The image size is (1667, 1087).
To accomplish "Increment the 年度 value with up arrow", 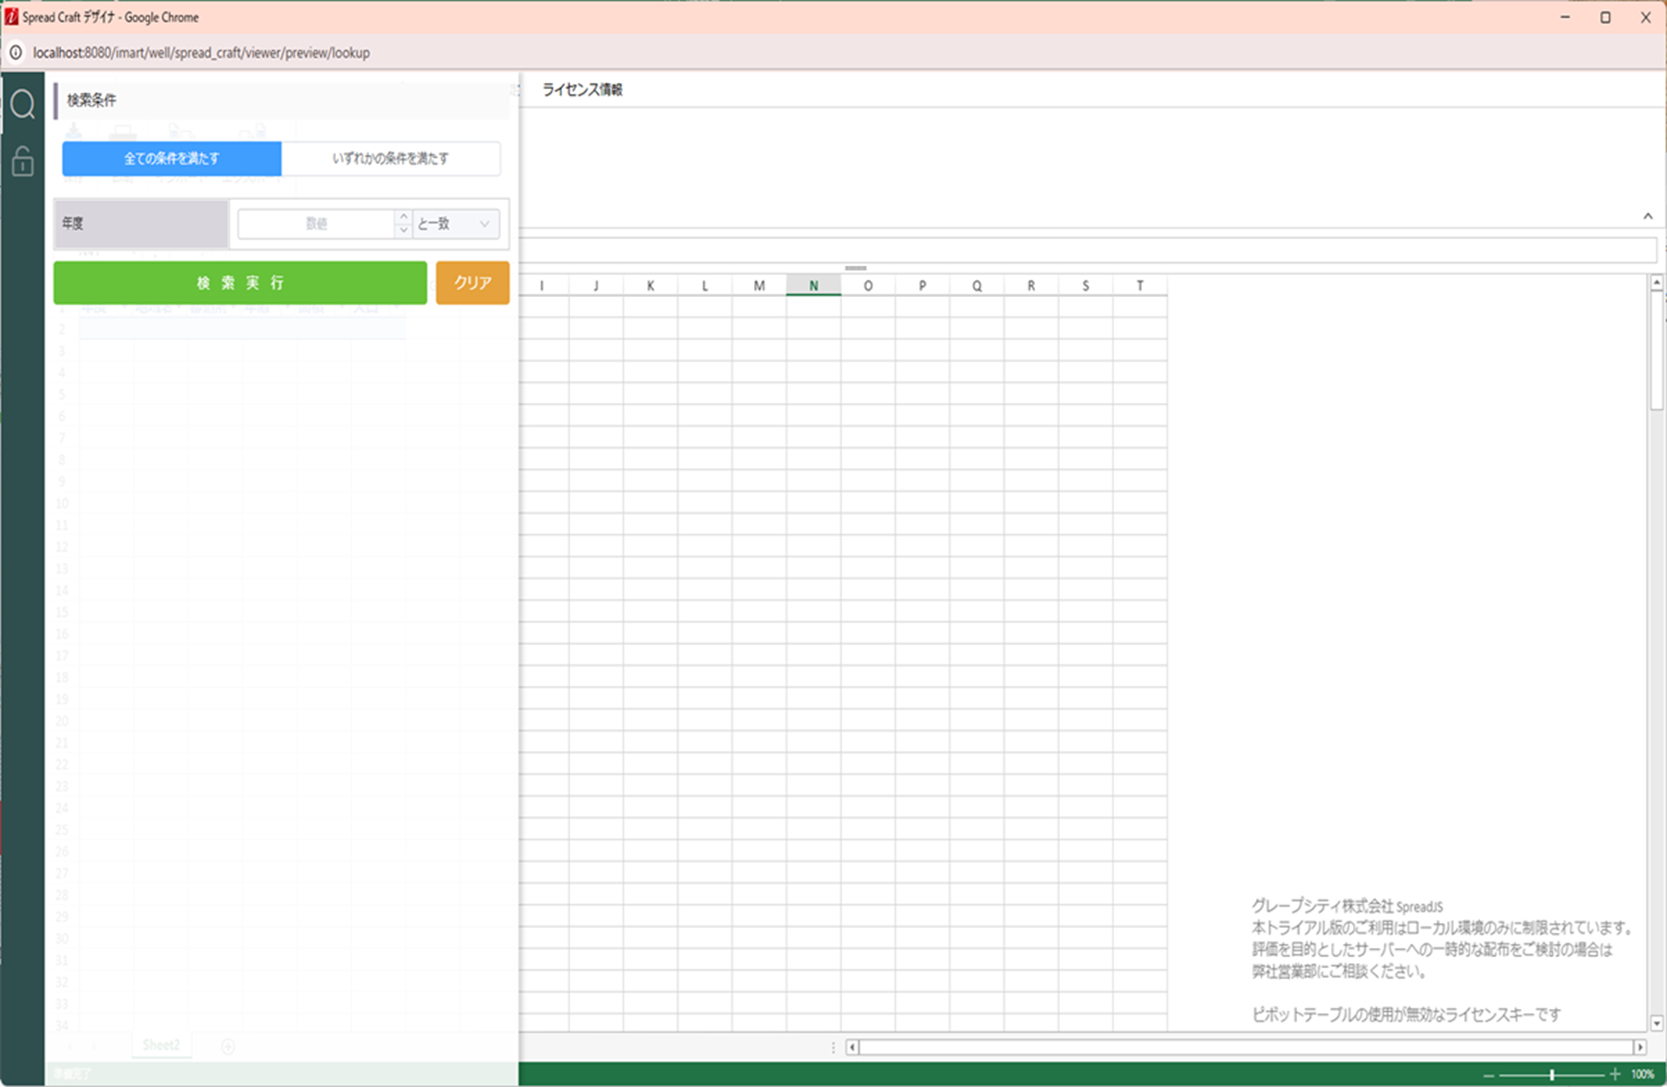I will 403,216.
